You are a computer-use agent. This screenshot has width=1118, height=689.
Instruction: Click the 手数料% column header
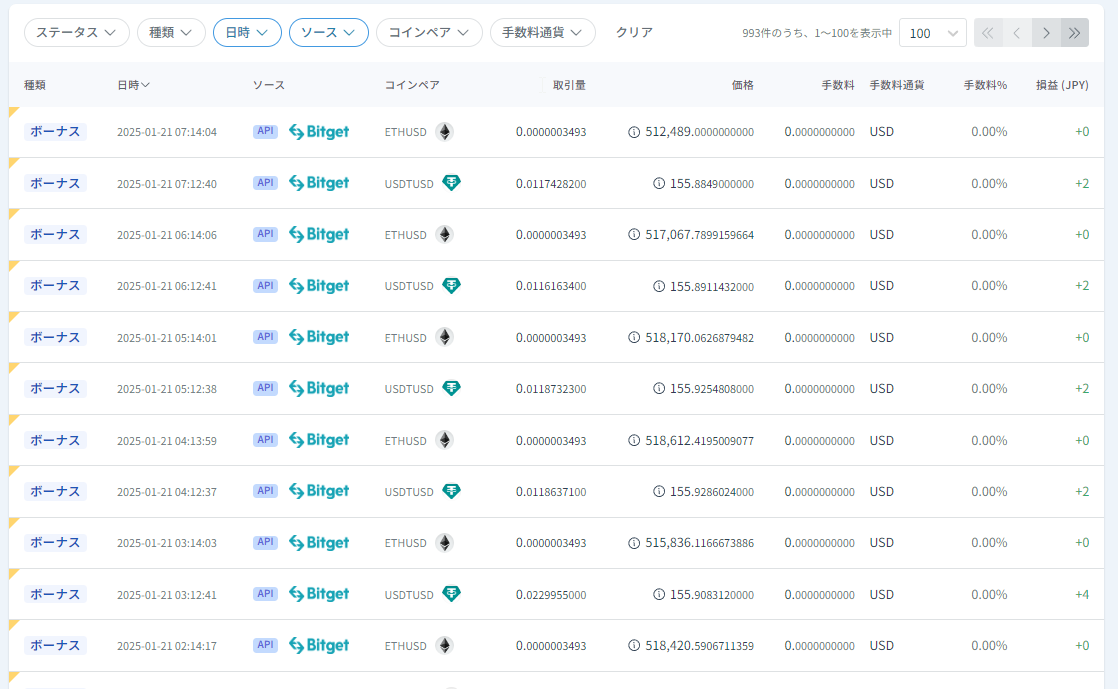tap(985, 85)
